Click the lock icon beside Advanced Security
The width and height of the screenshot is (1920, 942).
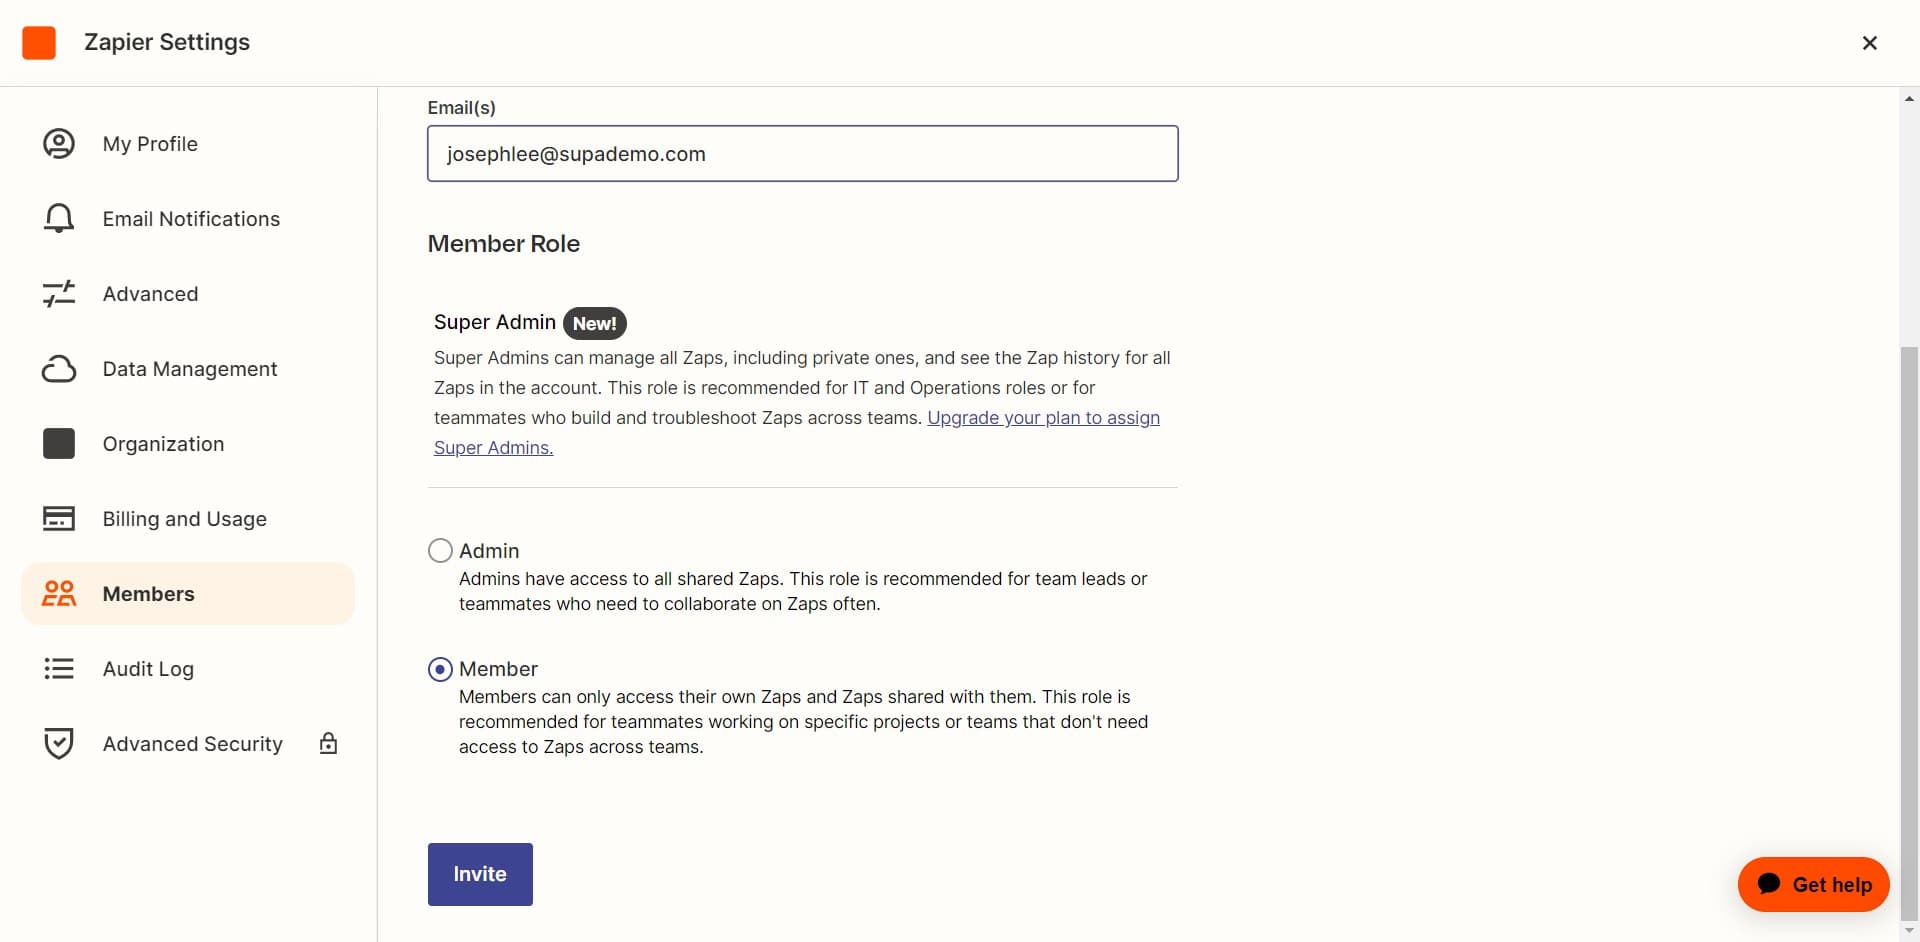tap(328, 743)
